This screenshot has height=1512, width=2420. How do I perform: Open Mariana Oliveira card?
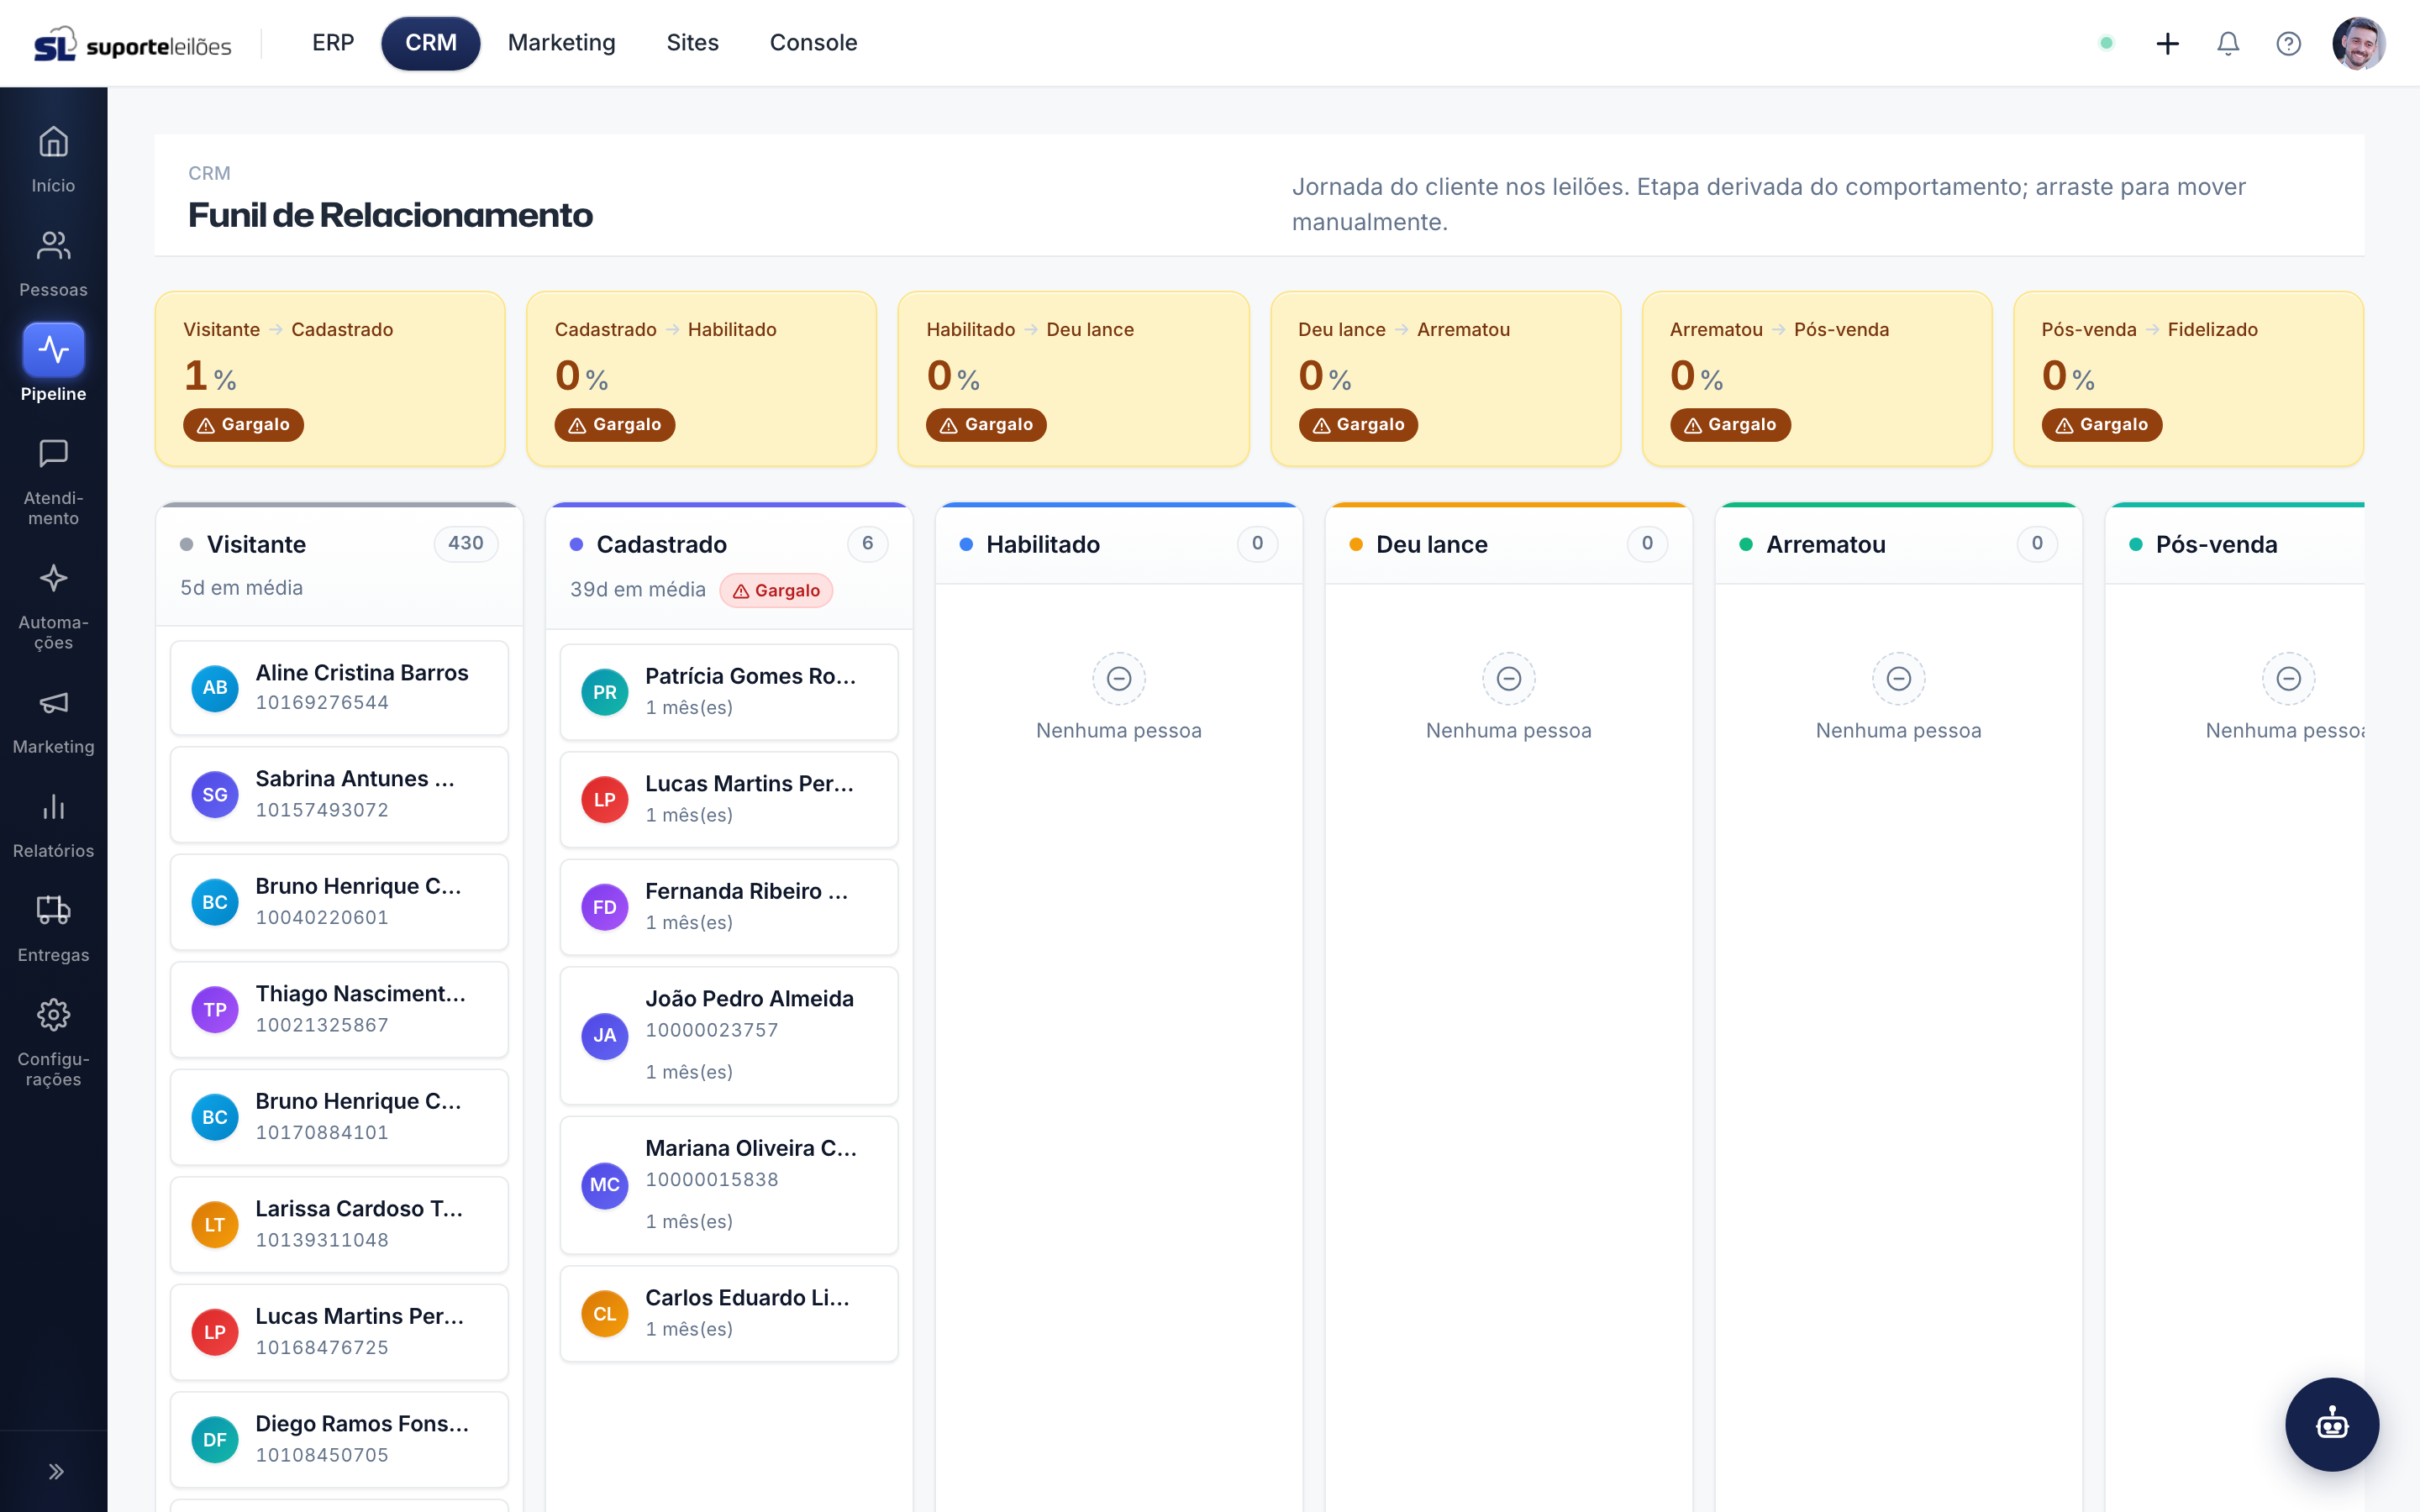tap(729, 1185)
